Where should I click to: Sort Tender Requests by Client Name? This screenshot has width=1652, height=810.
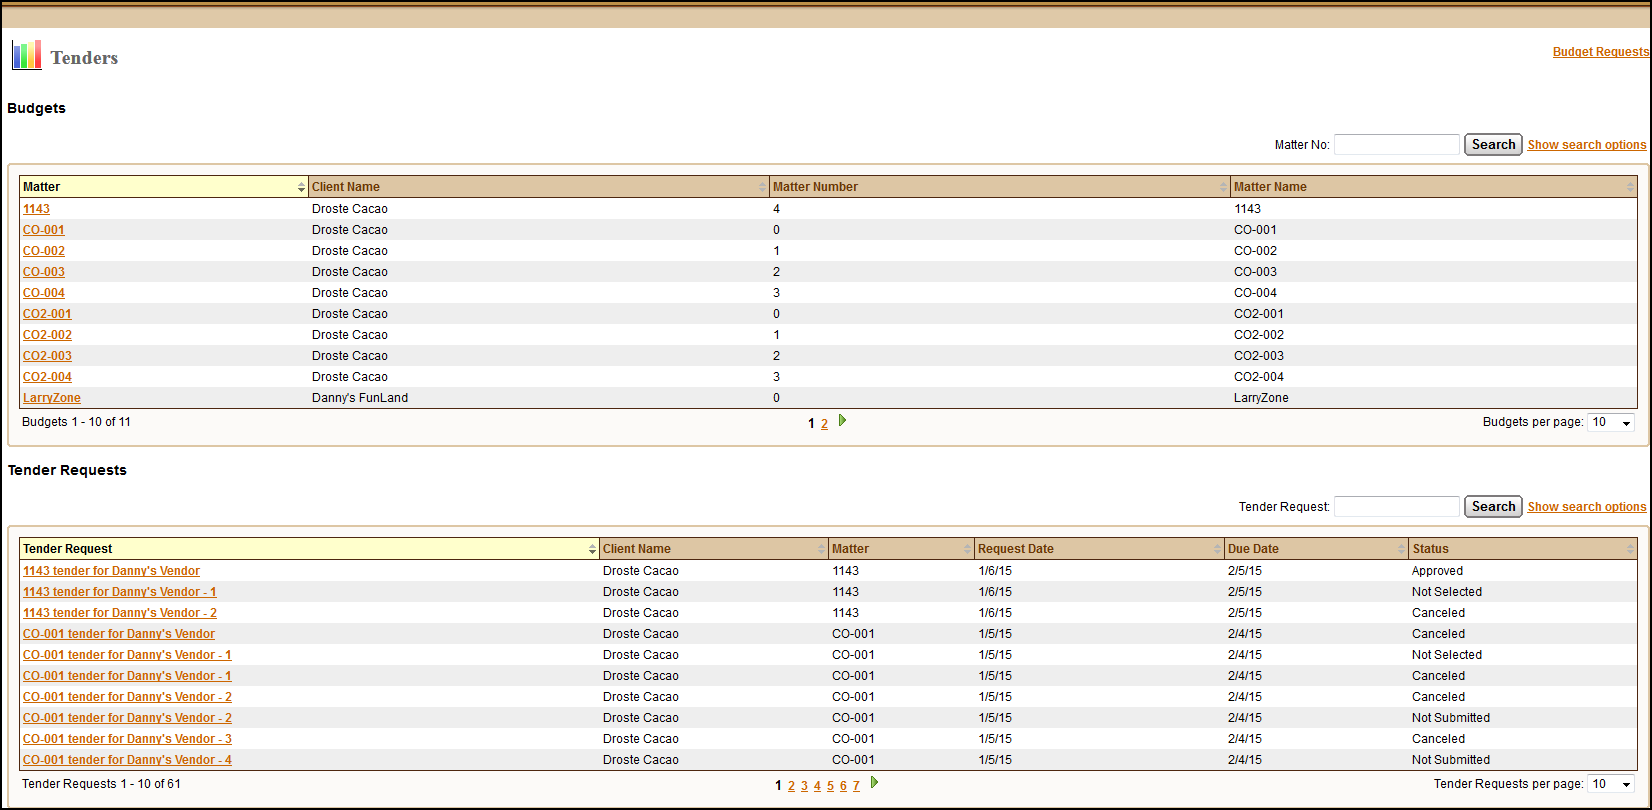[714, 549]
